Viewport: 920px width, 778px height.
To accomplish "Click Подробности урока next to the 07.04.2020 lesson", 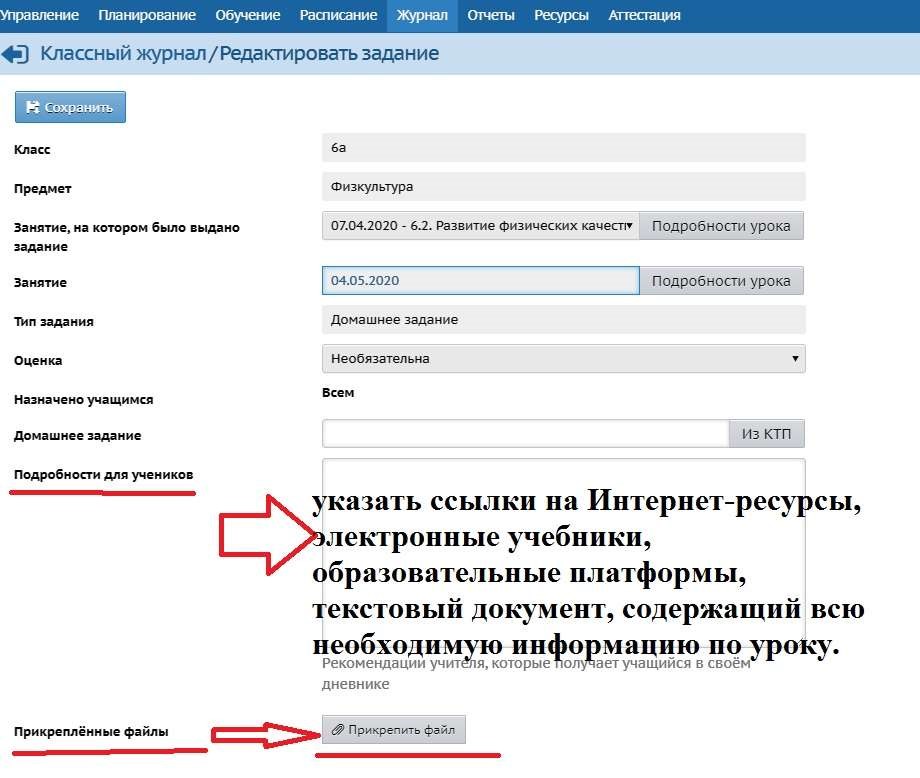I will 721,226.
